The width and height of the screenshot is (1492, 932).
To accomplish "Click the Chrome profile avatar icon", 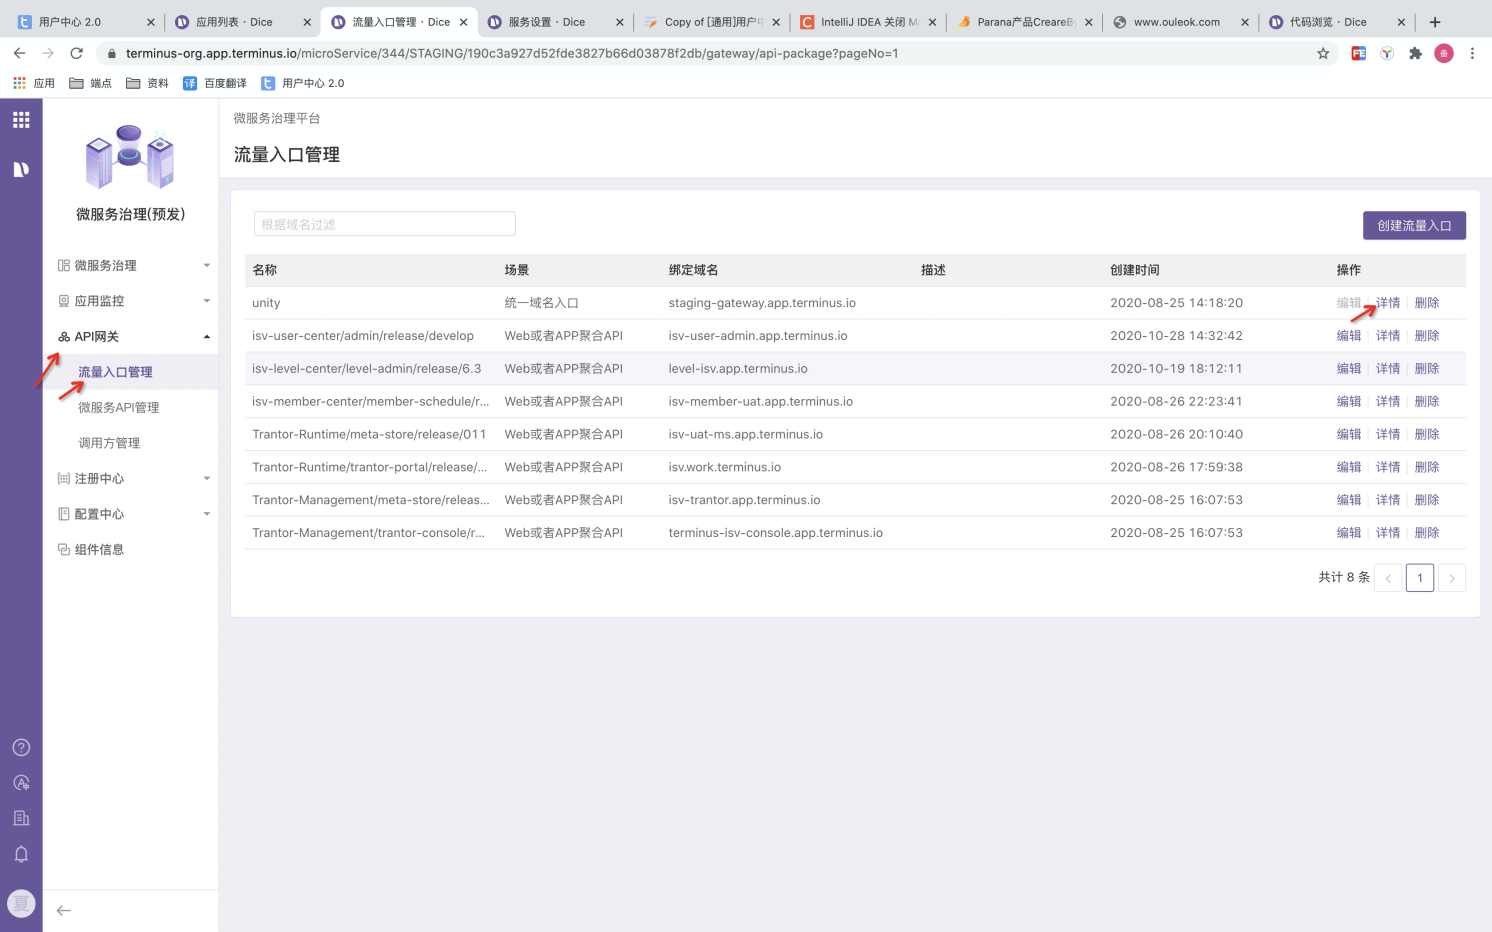I will pyautogui.click(x=1444, y=53).
